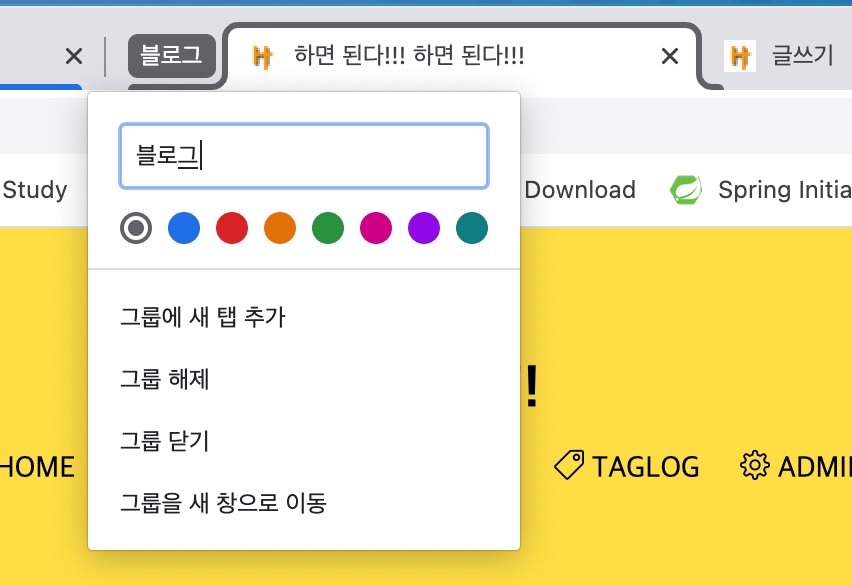Choose the green group color
Viewport: 852px width, 586px height.
pos(328,228)
